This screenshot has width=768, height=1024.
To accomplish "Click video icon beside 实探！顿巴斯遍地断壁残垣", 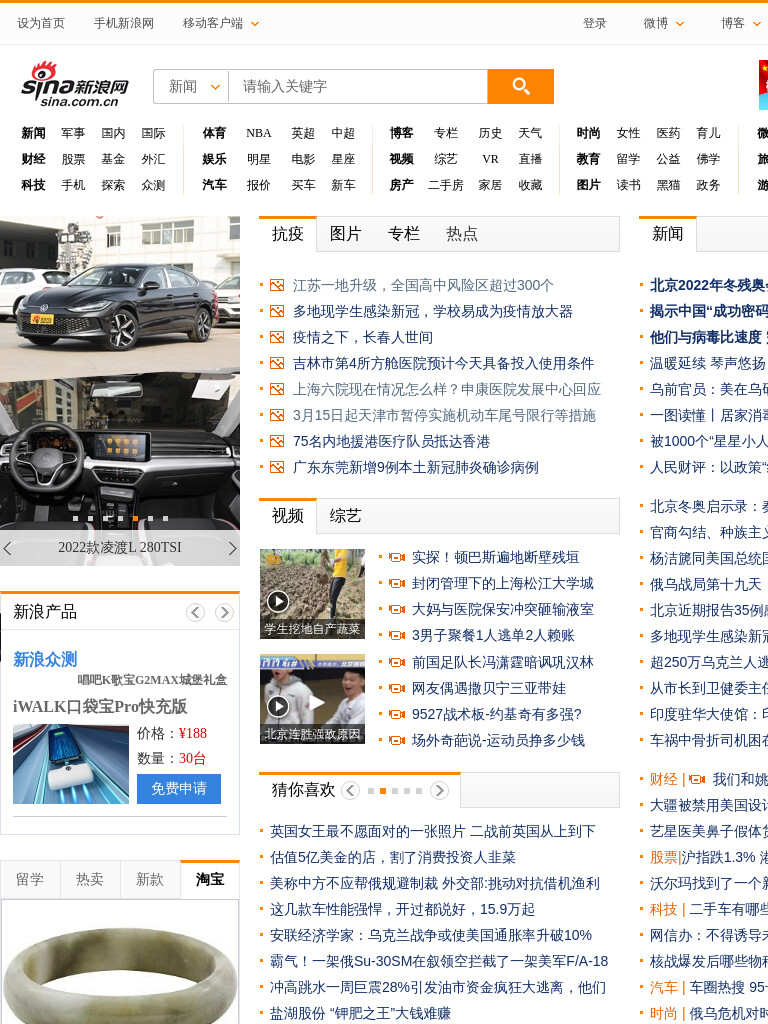I will point(397,558).
